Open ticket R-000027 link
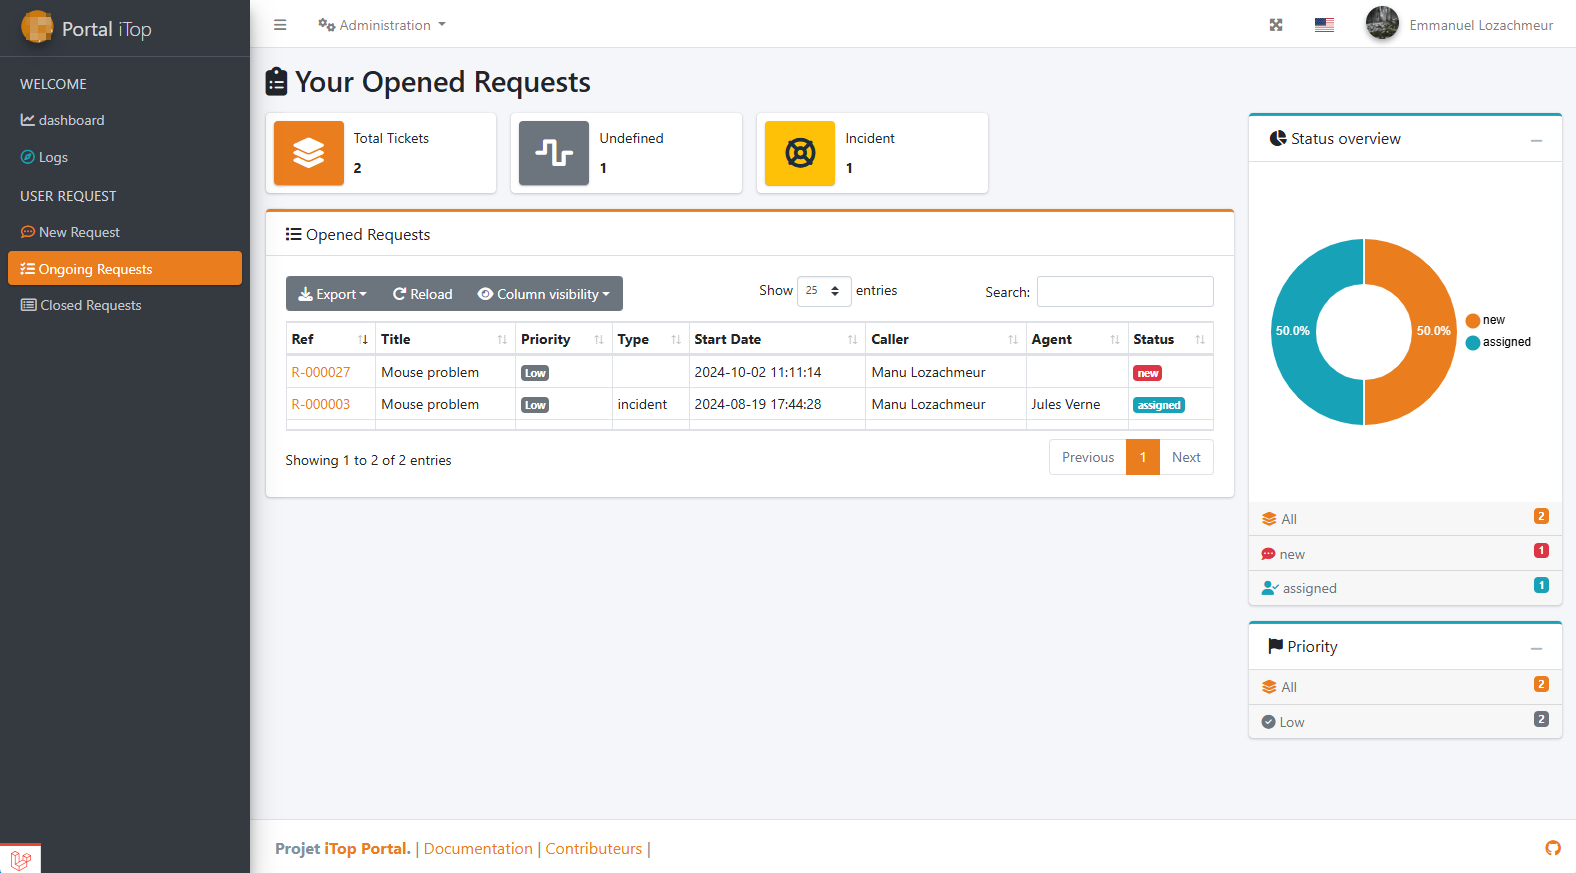Viewport: 1576px width, 873px height. [x=321, y=372]
